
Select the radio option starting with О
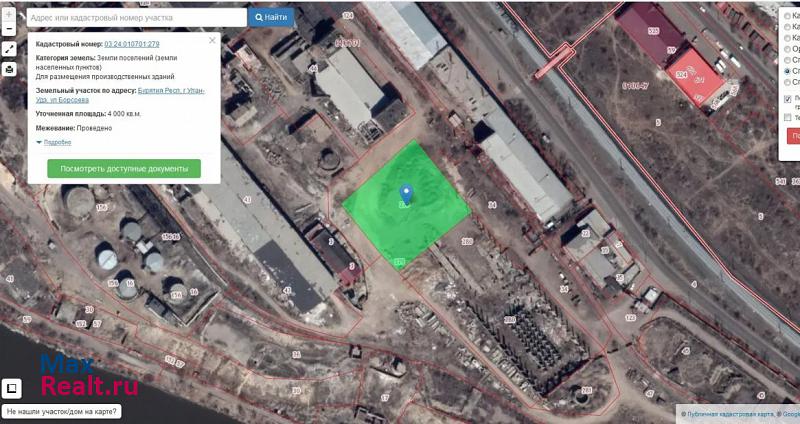[787, 48]
